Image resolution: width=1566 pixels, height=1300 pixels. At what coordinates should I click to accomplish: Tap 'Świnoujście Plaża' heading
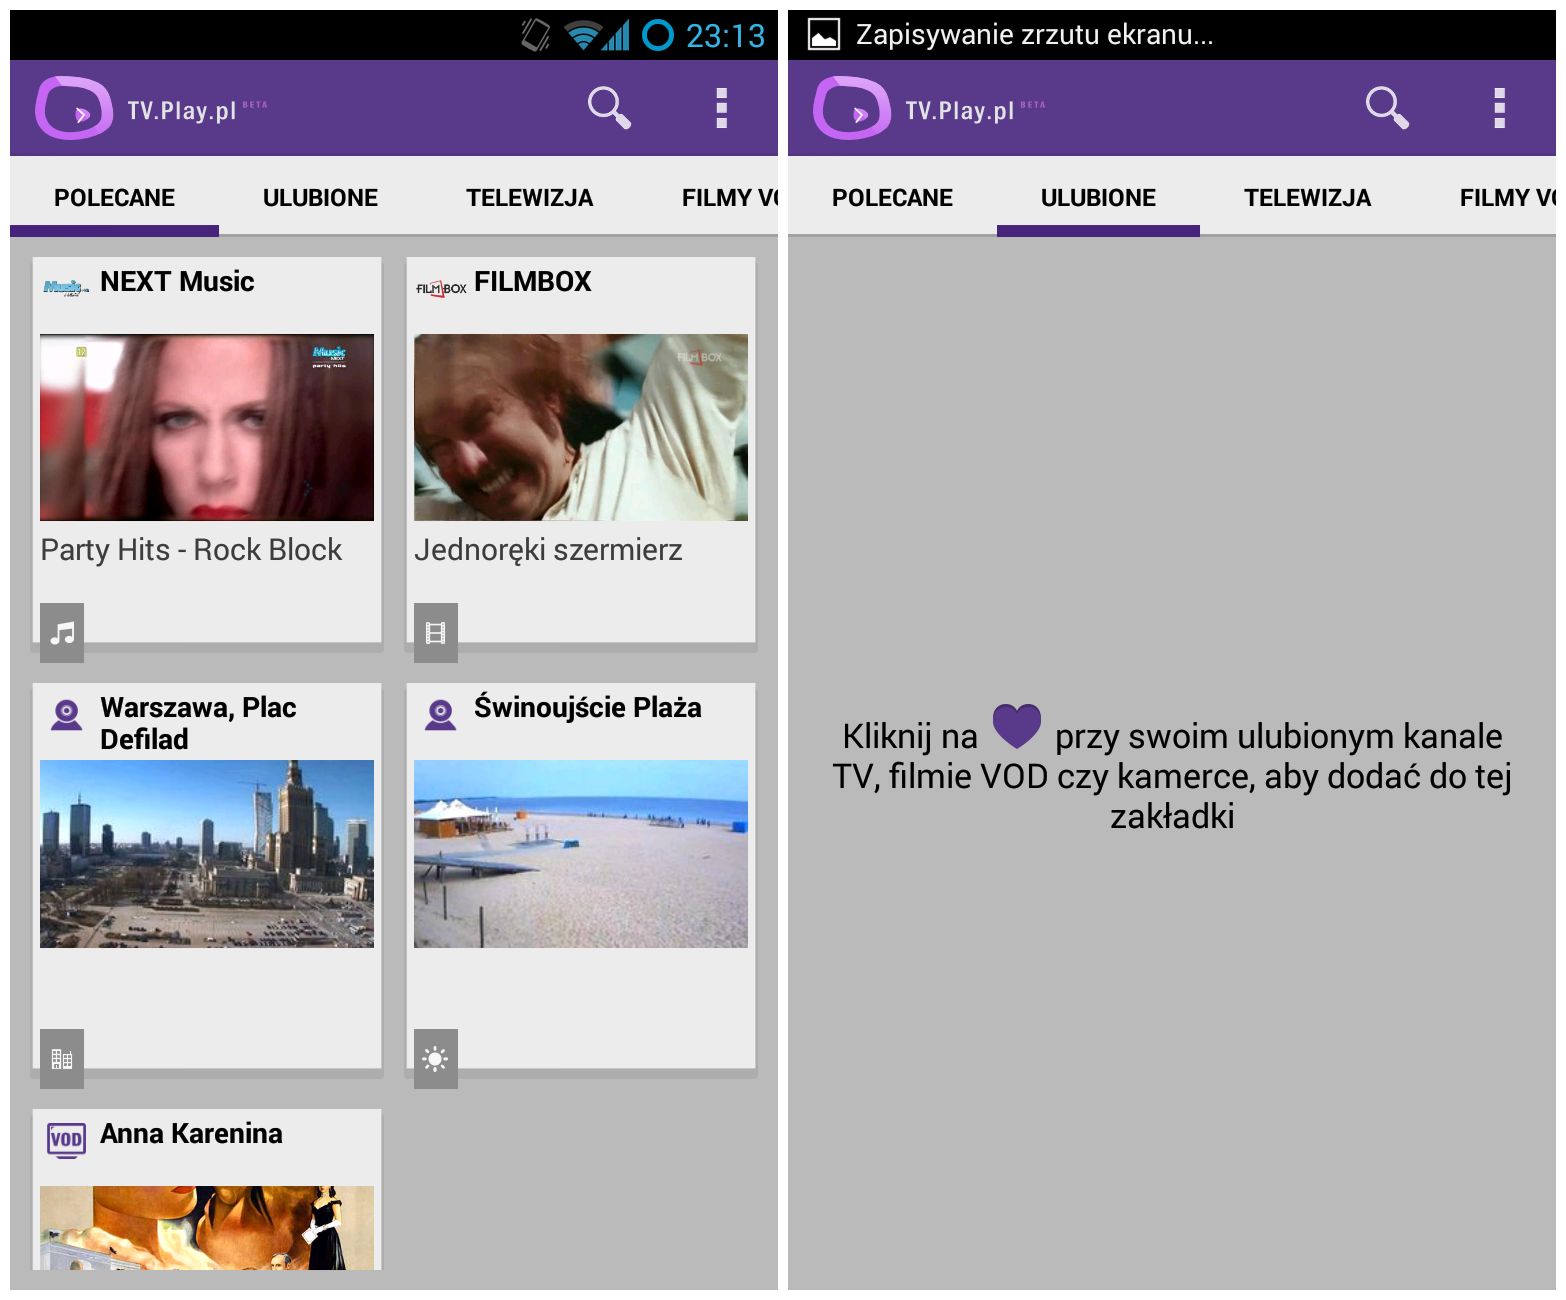[587, 707]
